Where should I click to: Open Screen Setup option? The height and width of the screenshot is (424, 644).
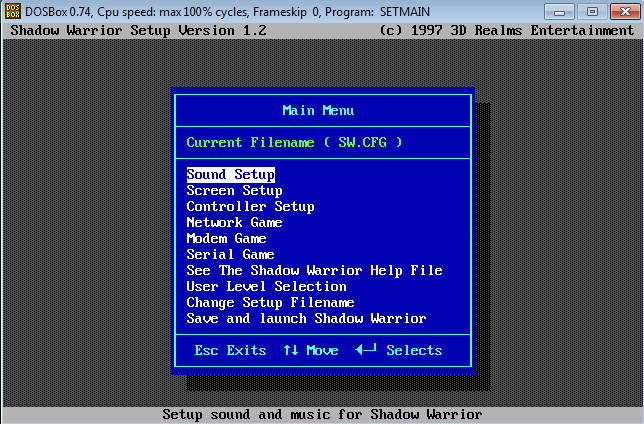tap(235, 191)
